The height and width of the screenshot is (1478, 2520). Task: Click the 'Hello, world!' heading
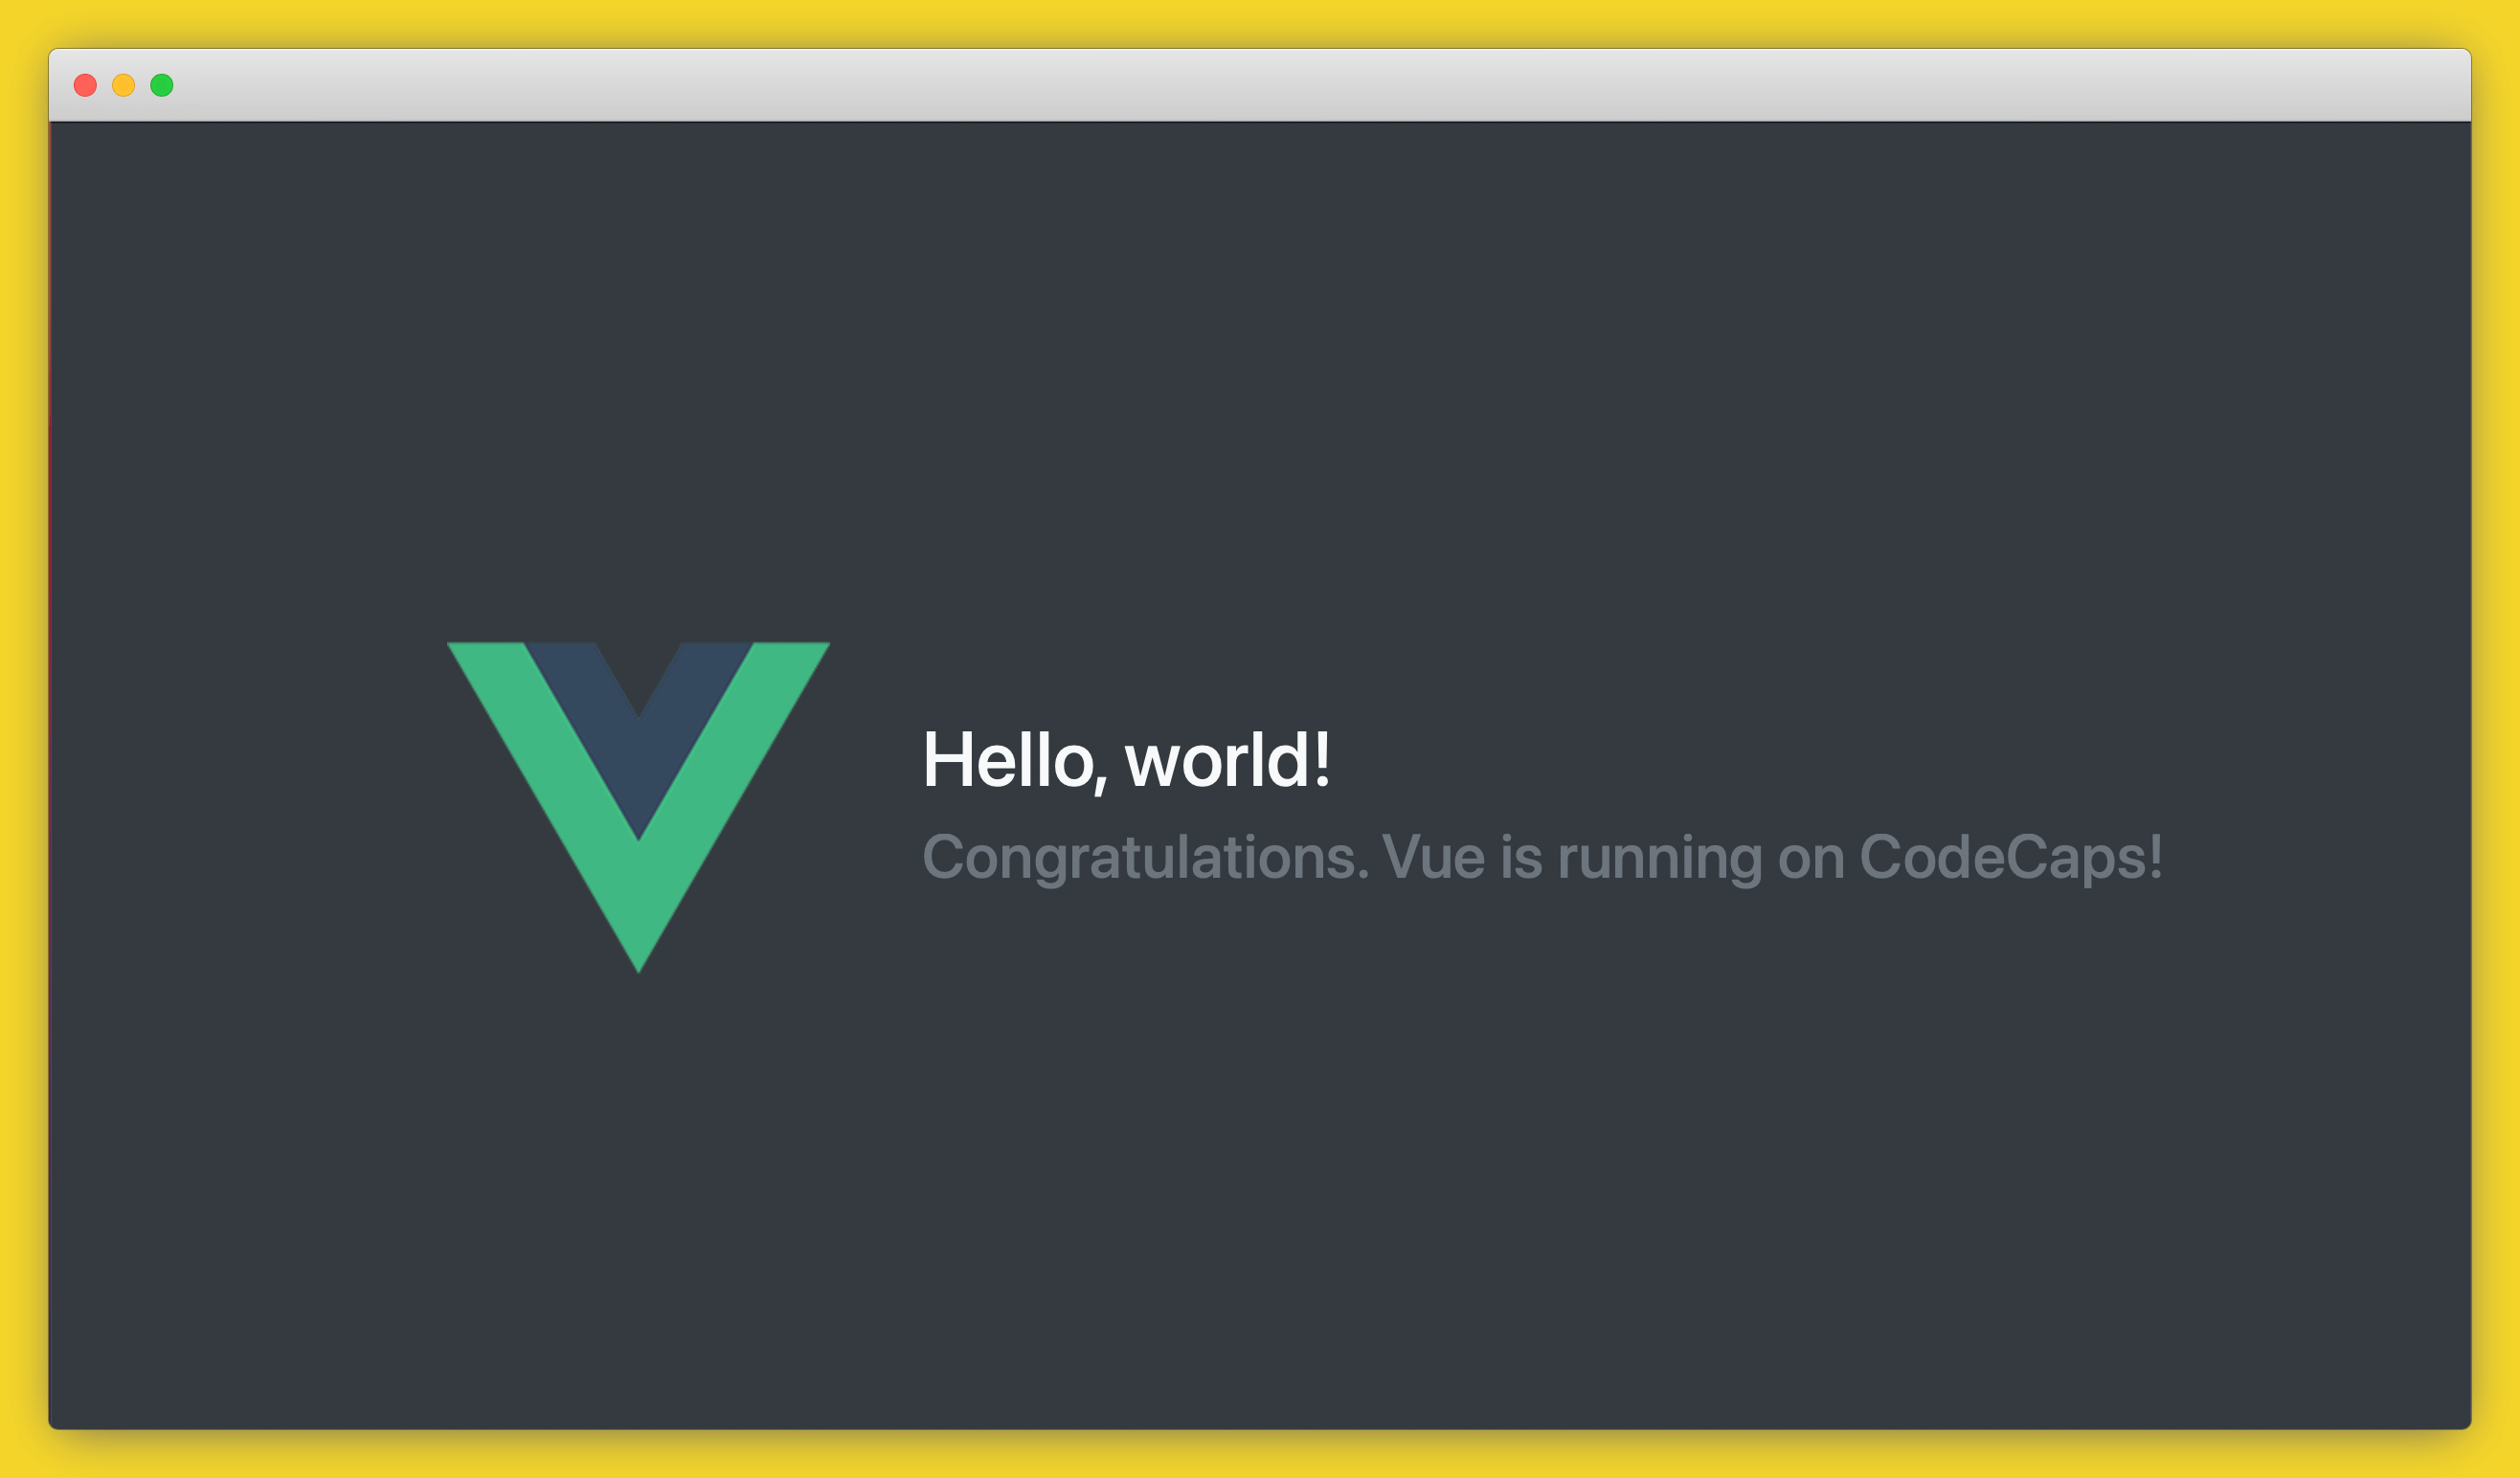tap(1128, 760)
